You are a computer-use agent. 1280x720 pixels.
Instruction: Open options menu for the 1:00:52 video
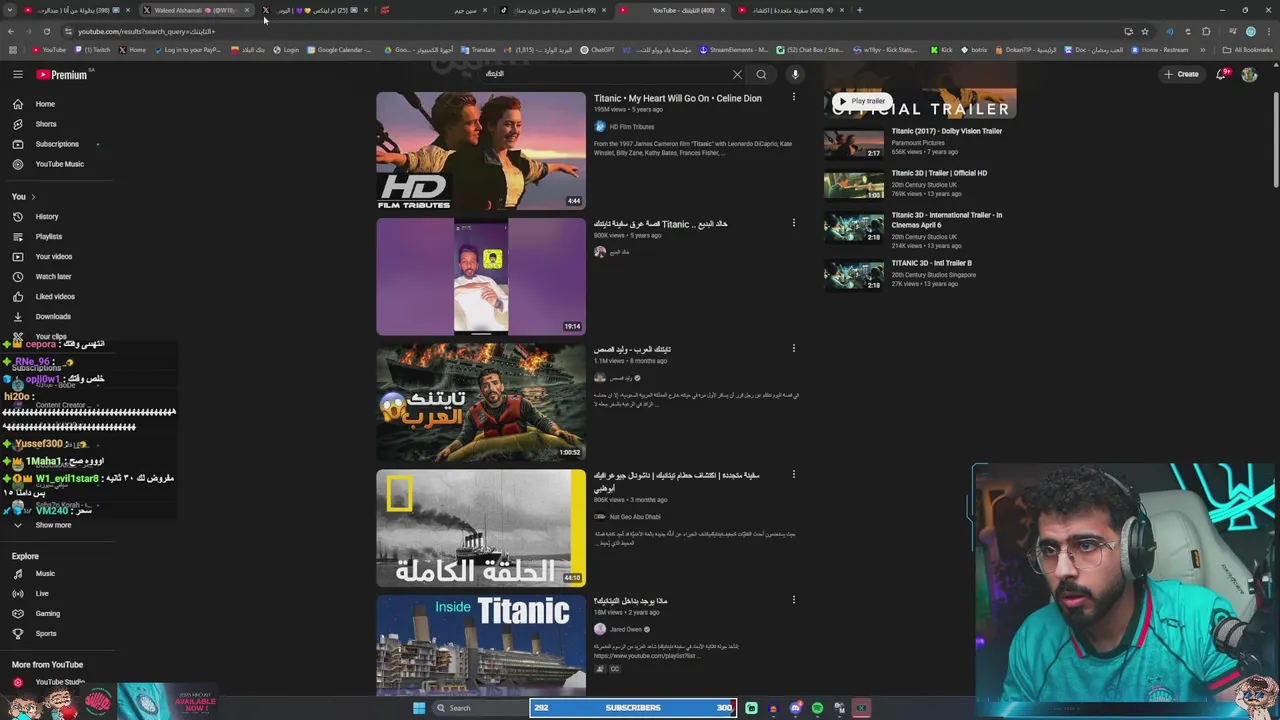[x=794, y=349]
